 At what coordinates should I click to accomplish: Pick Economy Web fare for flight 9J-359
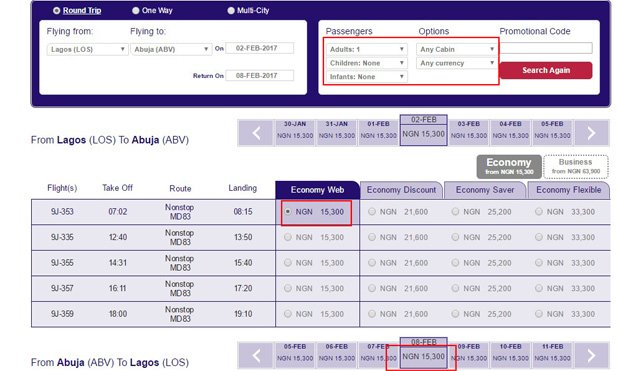[x=288, y=314]
